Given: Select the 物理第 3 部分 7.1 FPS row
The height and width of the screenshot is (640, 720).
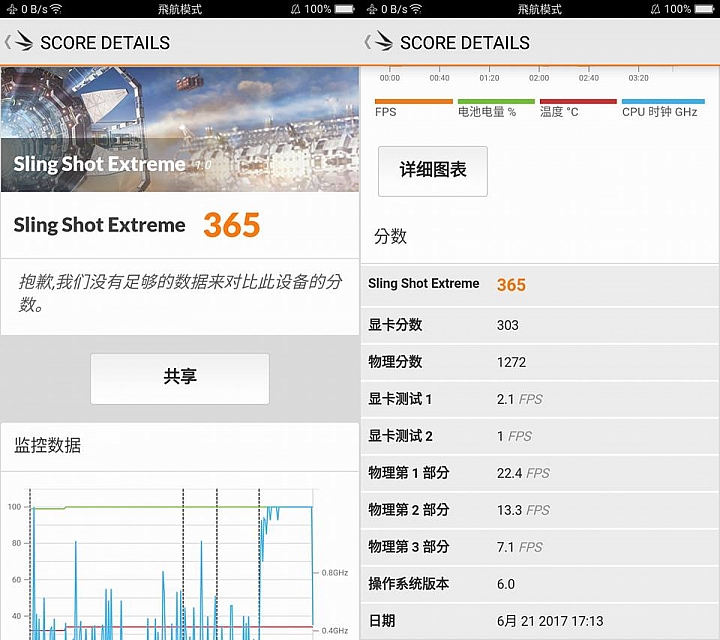Looking at the screenshot, I should [540, 547].
